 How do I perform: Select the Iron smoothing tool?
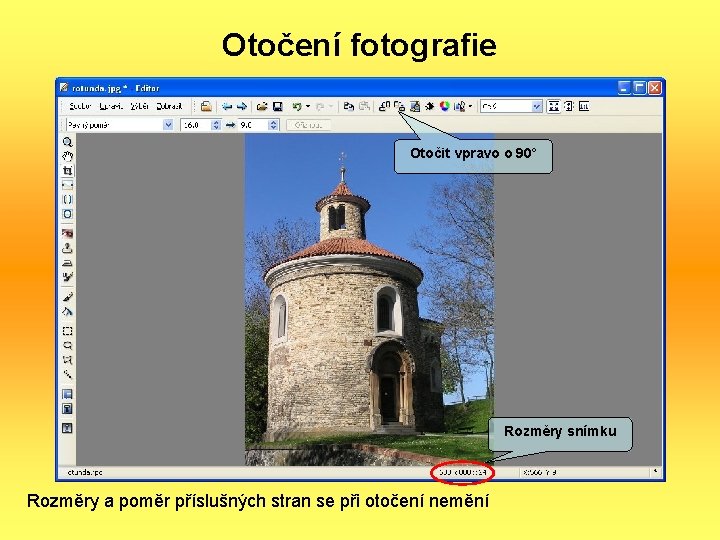pyautogui.click(x=68, y=263)
